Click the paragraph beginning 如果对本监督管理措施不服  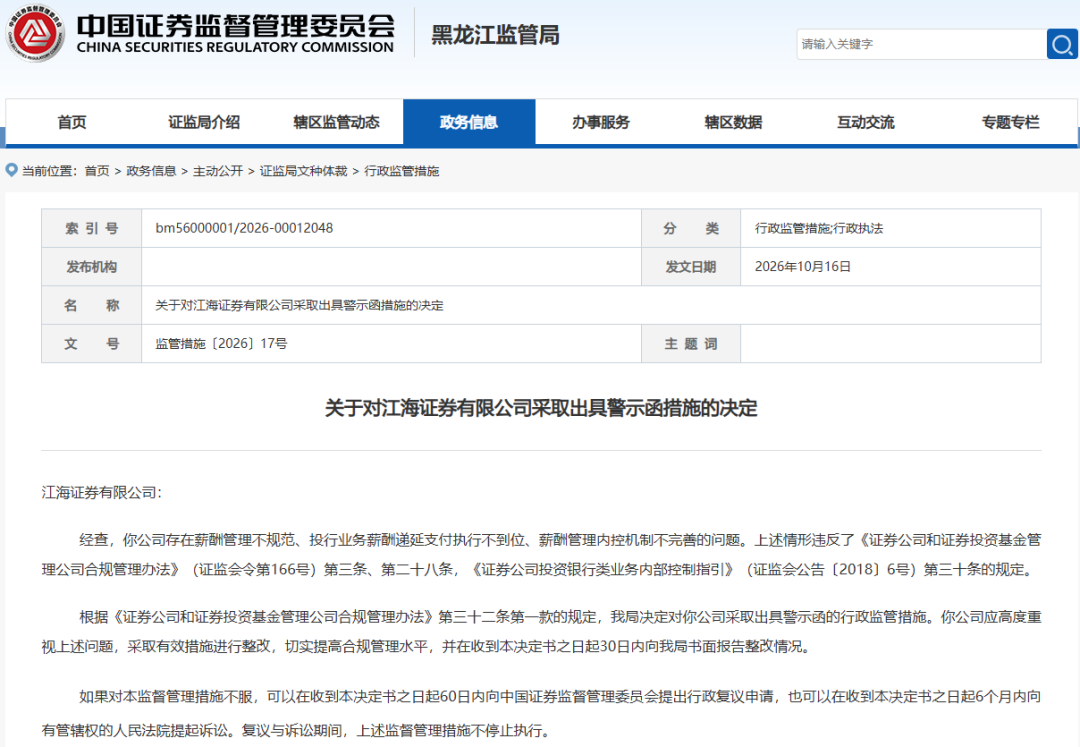(541, 713)
